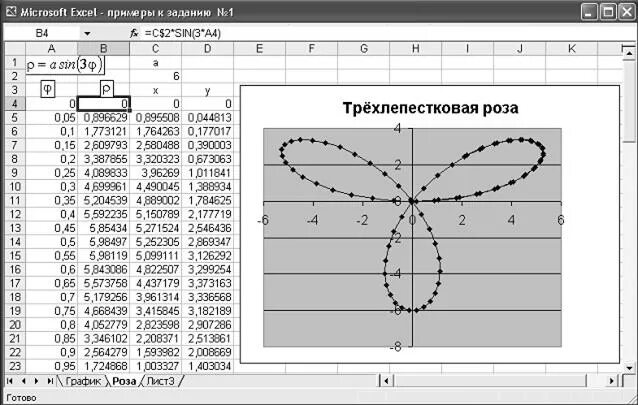Select column K header

(x=572, y=49)
